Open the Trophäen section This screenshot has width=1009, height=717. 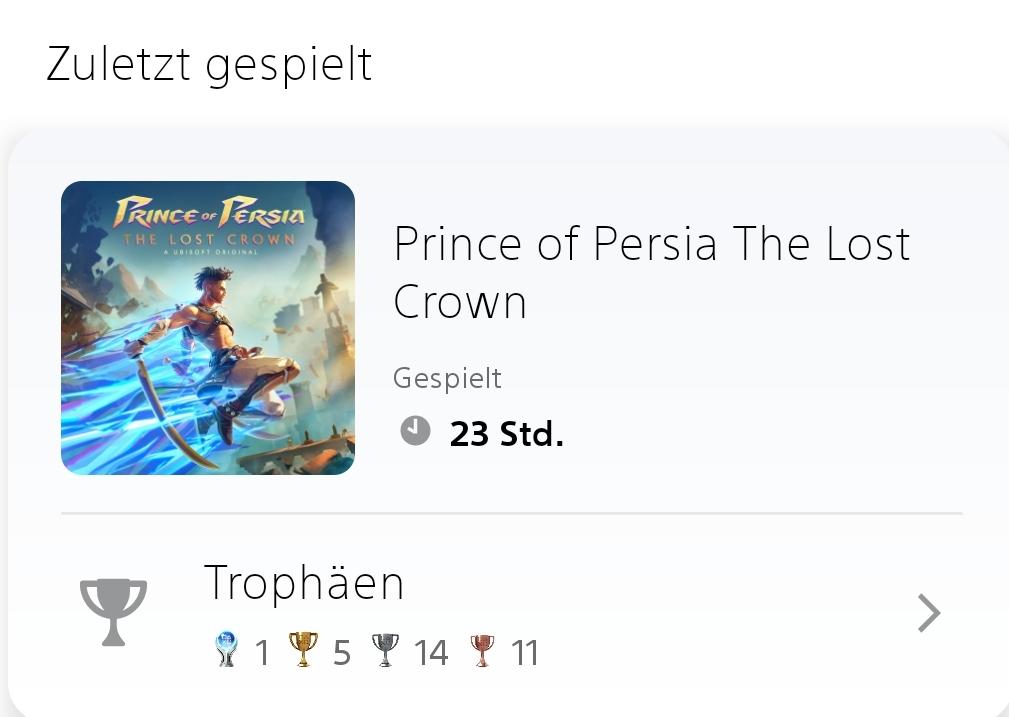point(304,583)
